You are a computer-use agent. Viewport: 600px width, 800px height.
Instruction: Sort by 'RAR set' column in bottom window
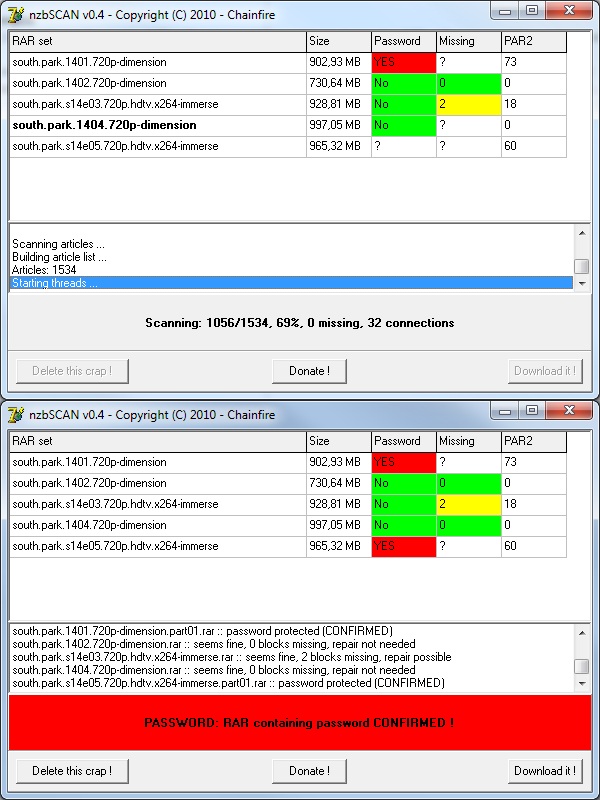click(x=158, y=441)
